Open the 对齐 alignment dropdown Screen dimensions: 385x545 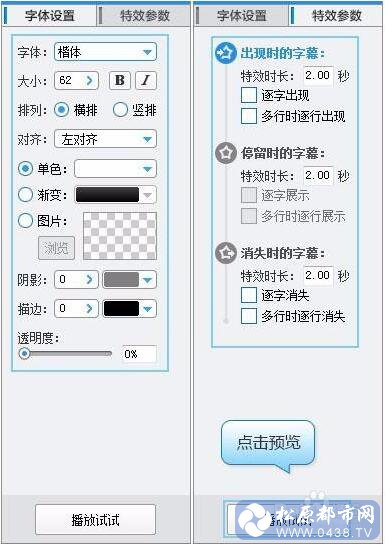tap(105, 139)
